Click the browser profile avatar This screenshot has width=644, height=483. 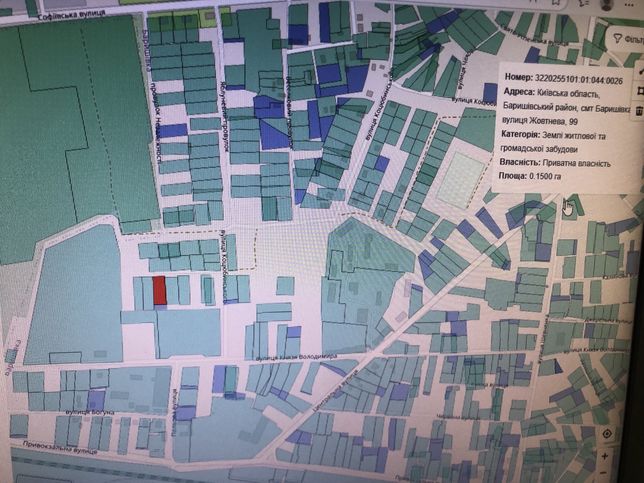coord(607,4)
